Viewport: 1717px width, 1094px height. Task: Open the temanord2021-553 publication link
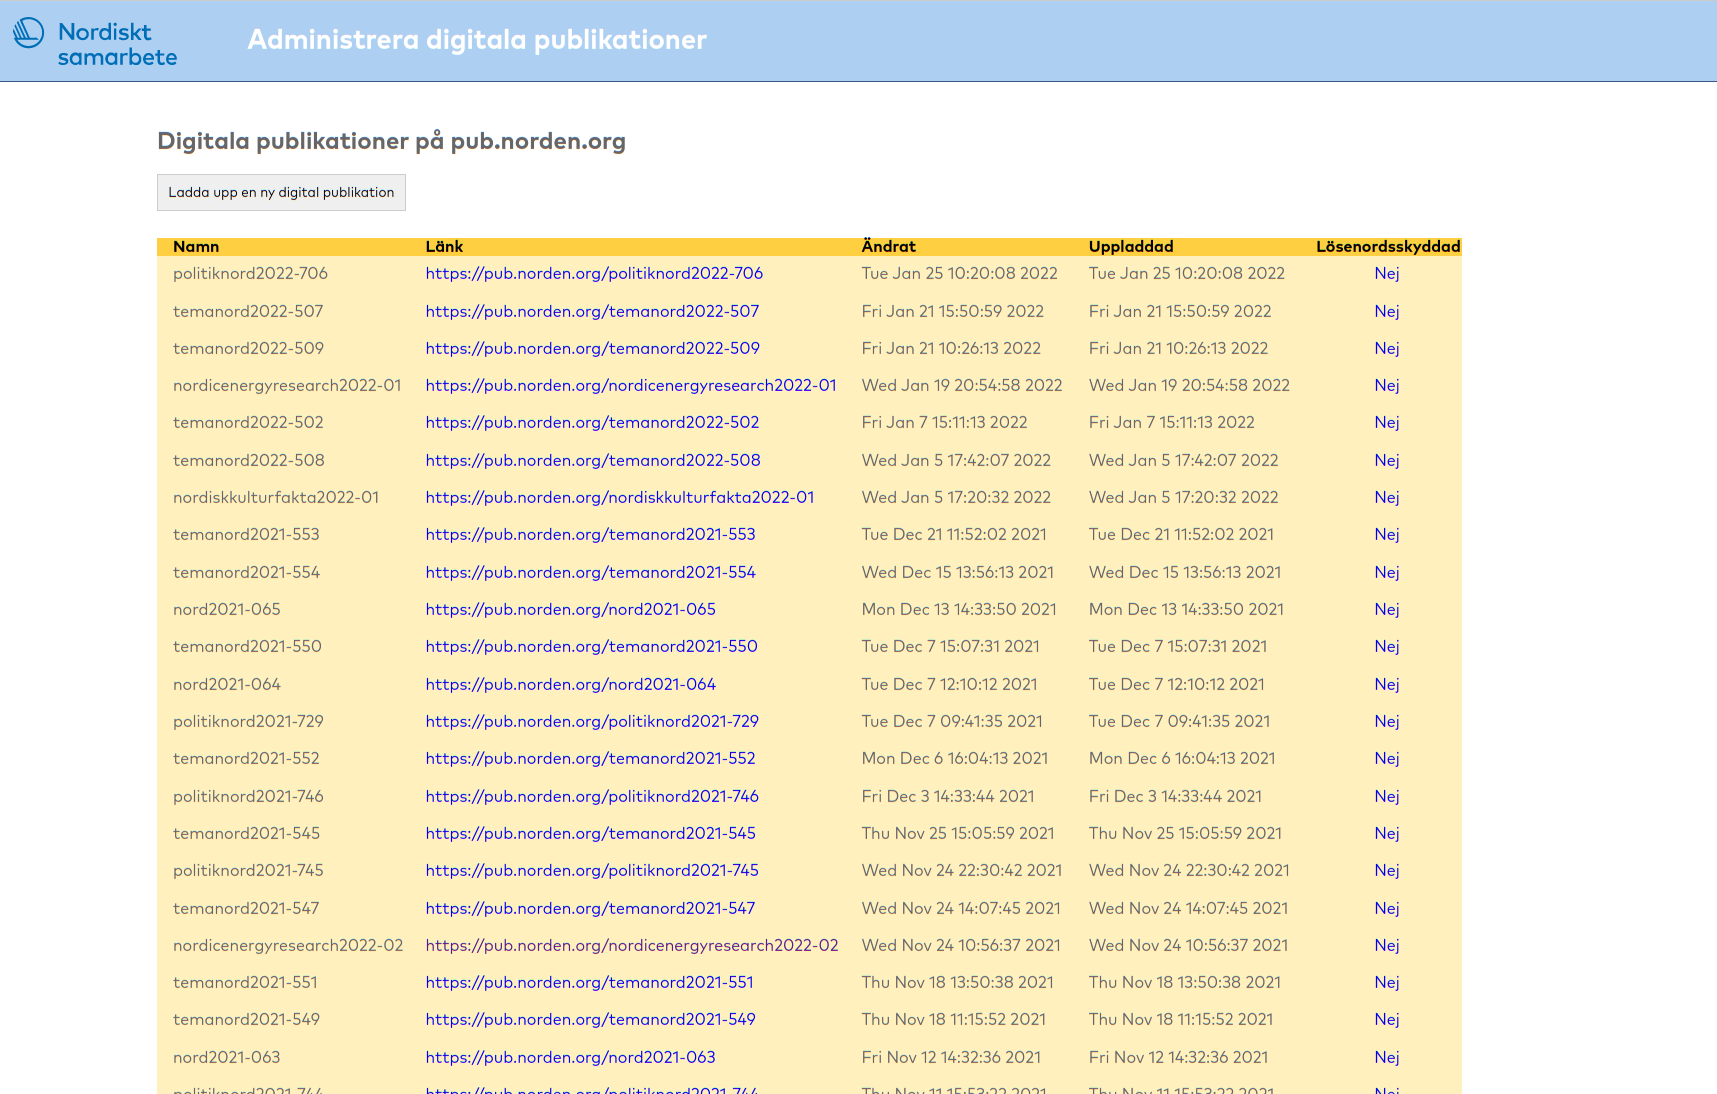click(x=590, y=534)
